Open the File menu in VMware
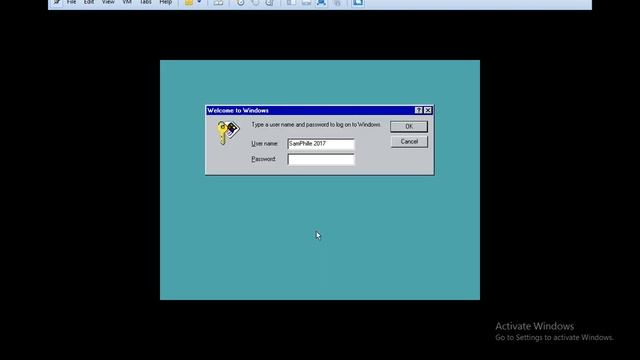The image size is (640, 360). (71, 2)
